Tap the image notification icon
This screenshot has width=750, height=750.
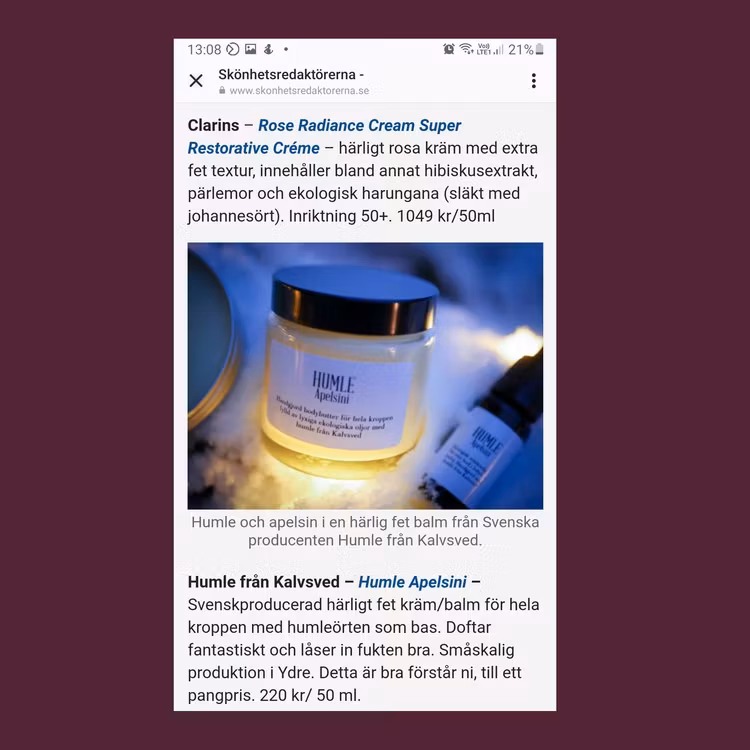pos(251,49)
